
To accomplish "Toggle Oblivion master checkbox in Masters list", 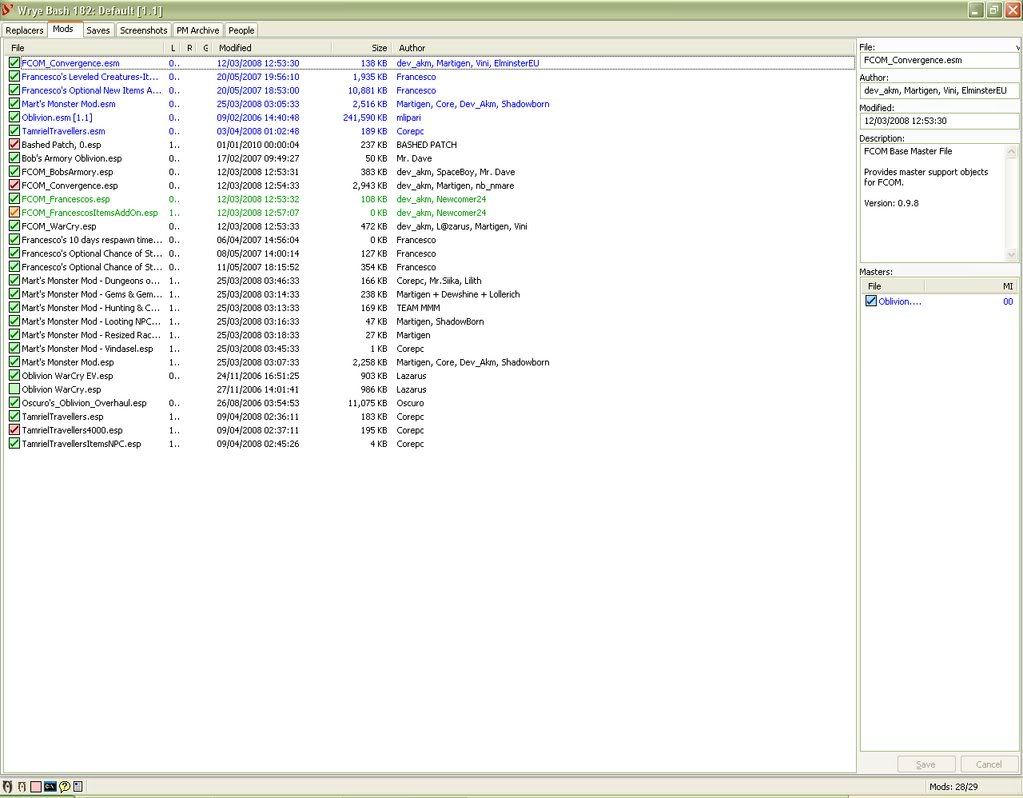I will click(871, 301).
